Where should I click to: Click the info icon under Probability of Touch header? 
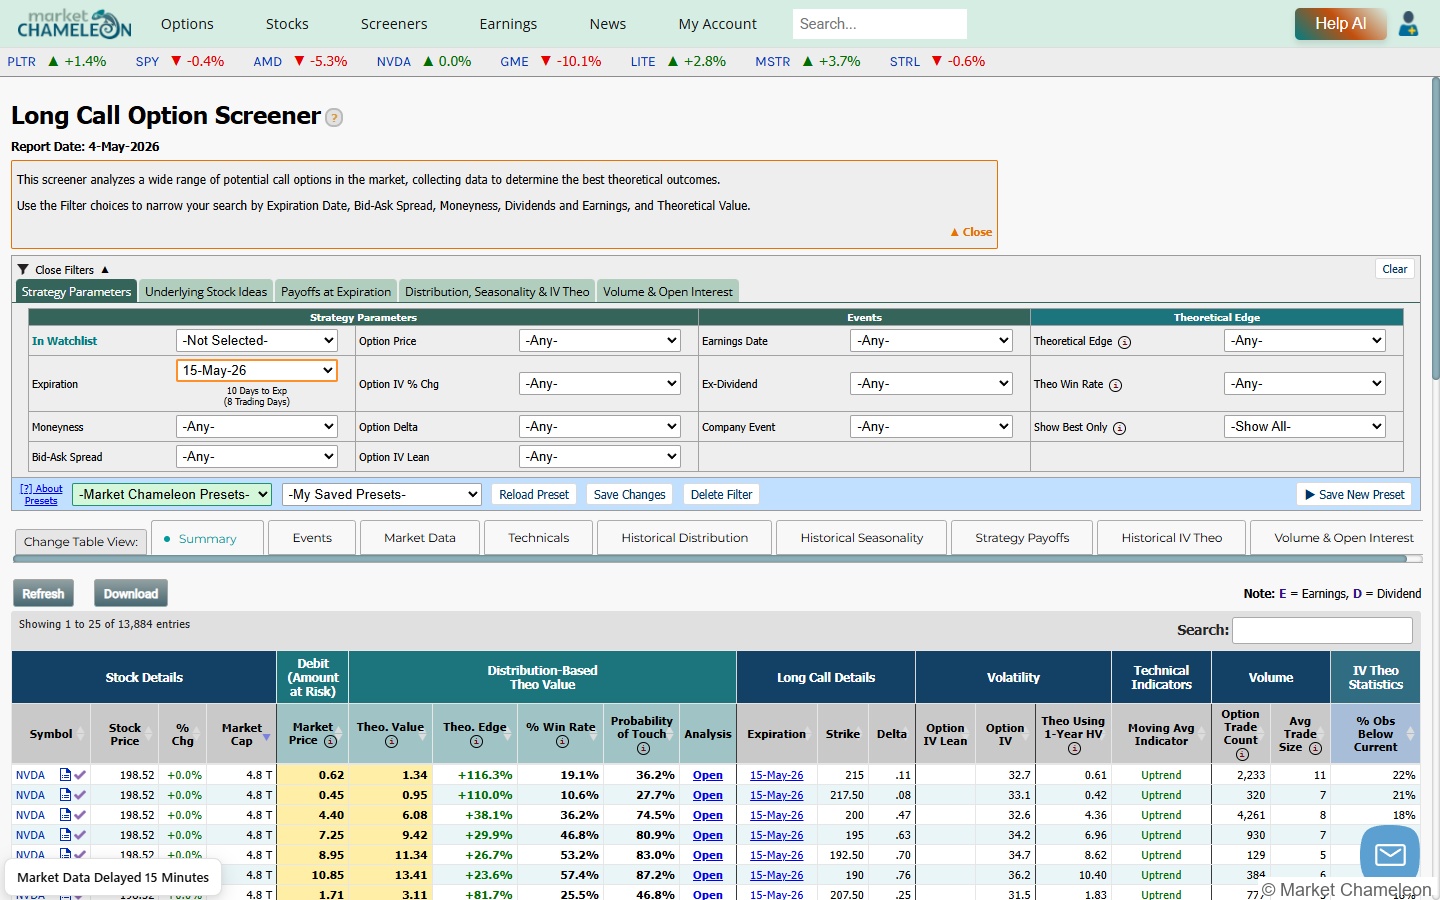(643, 748)
